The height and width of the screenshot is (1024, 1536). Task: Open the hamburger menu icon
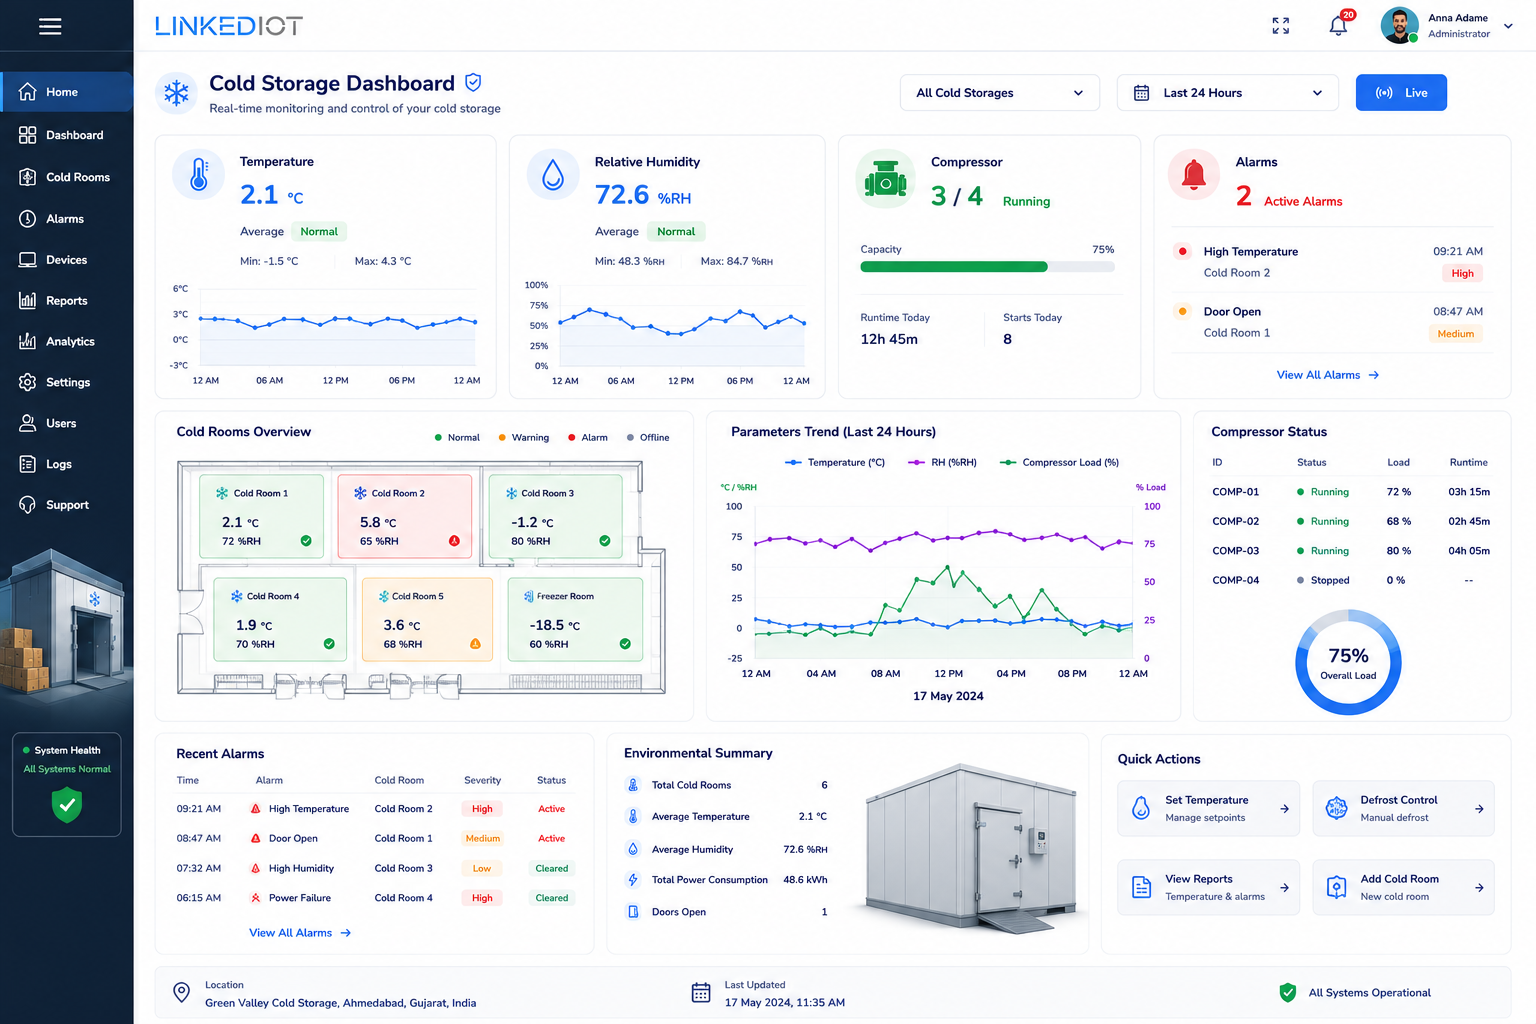tap(50, 26)
